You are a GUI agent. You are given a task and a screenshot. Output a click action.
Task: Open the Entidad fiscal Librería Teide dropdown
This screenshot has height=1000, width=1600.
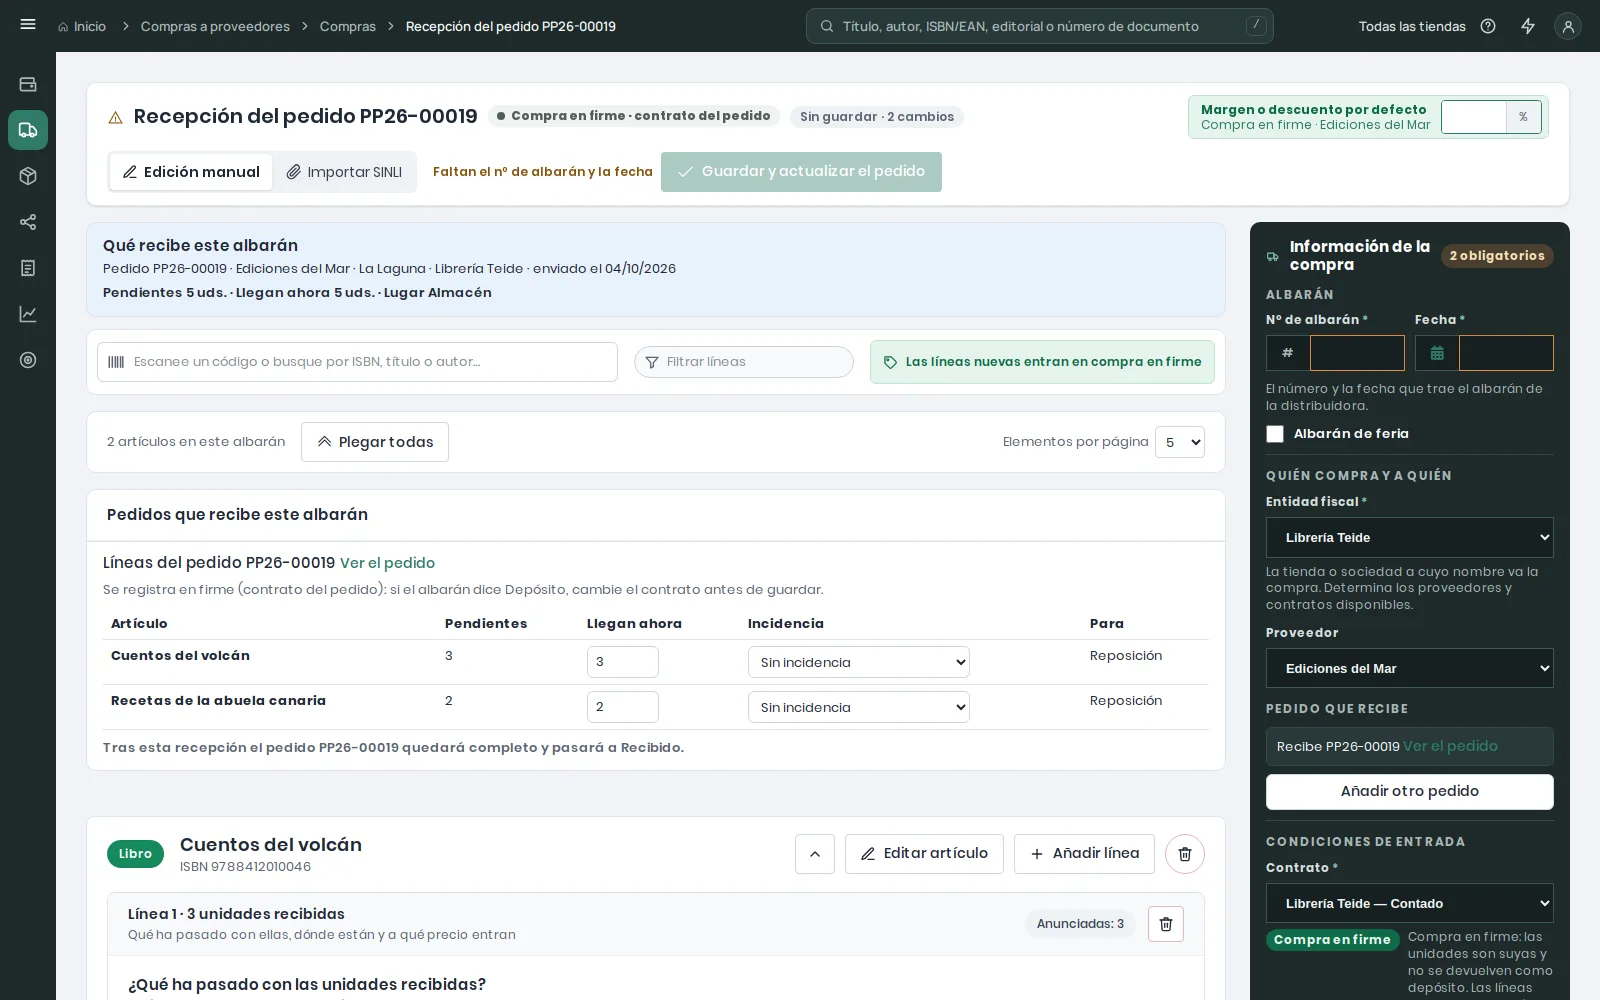[1410, 537]
